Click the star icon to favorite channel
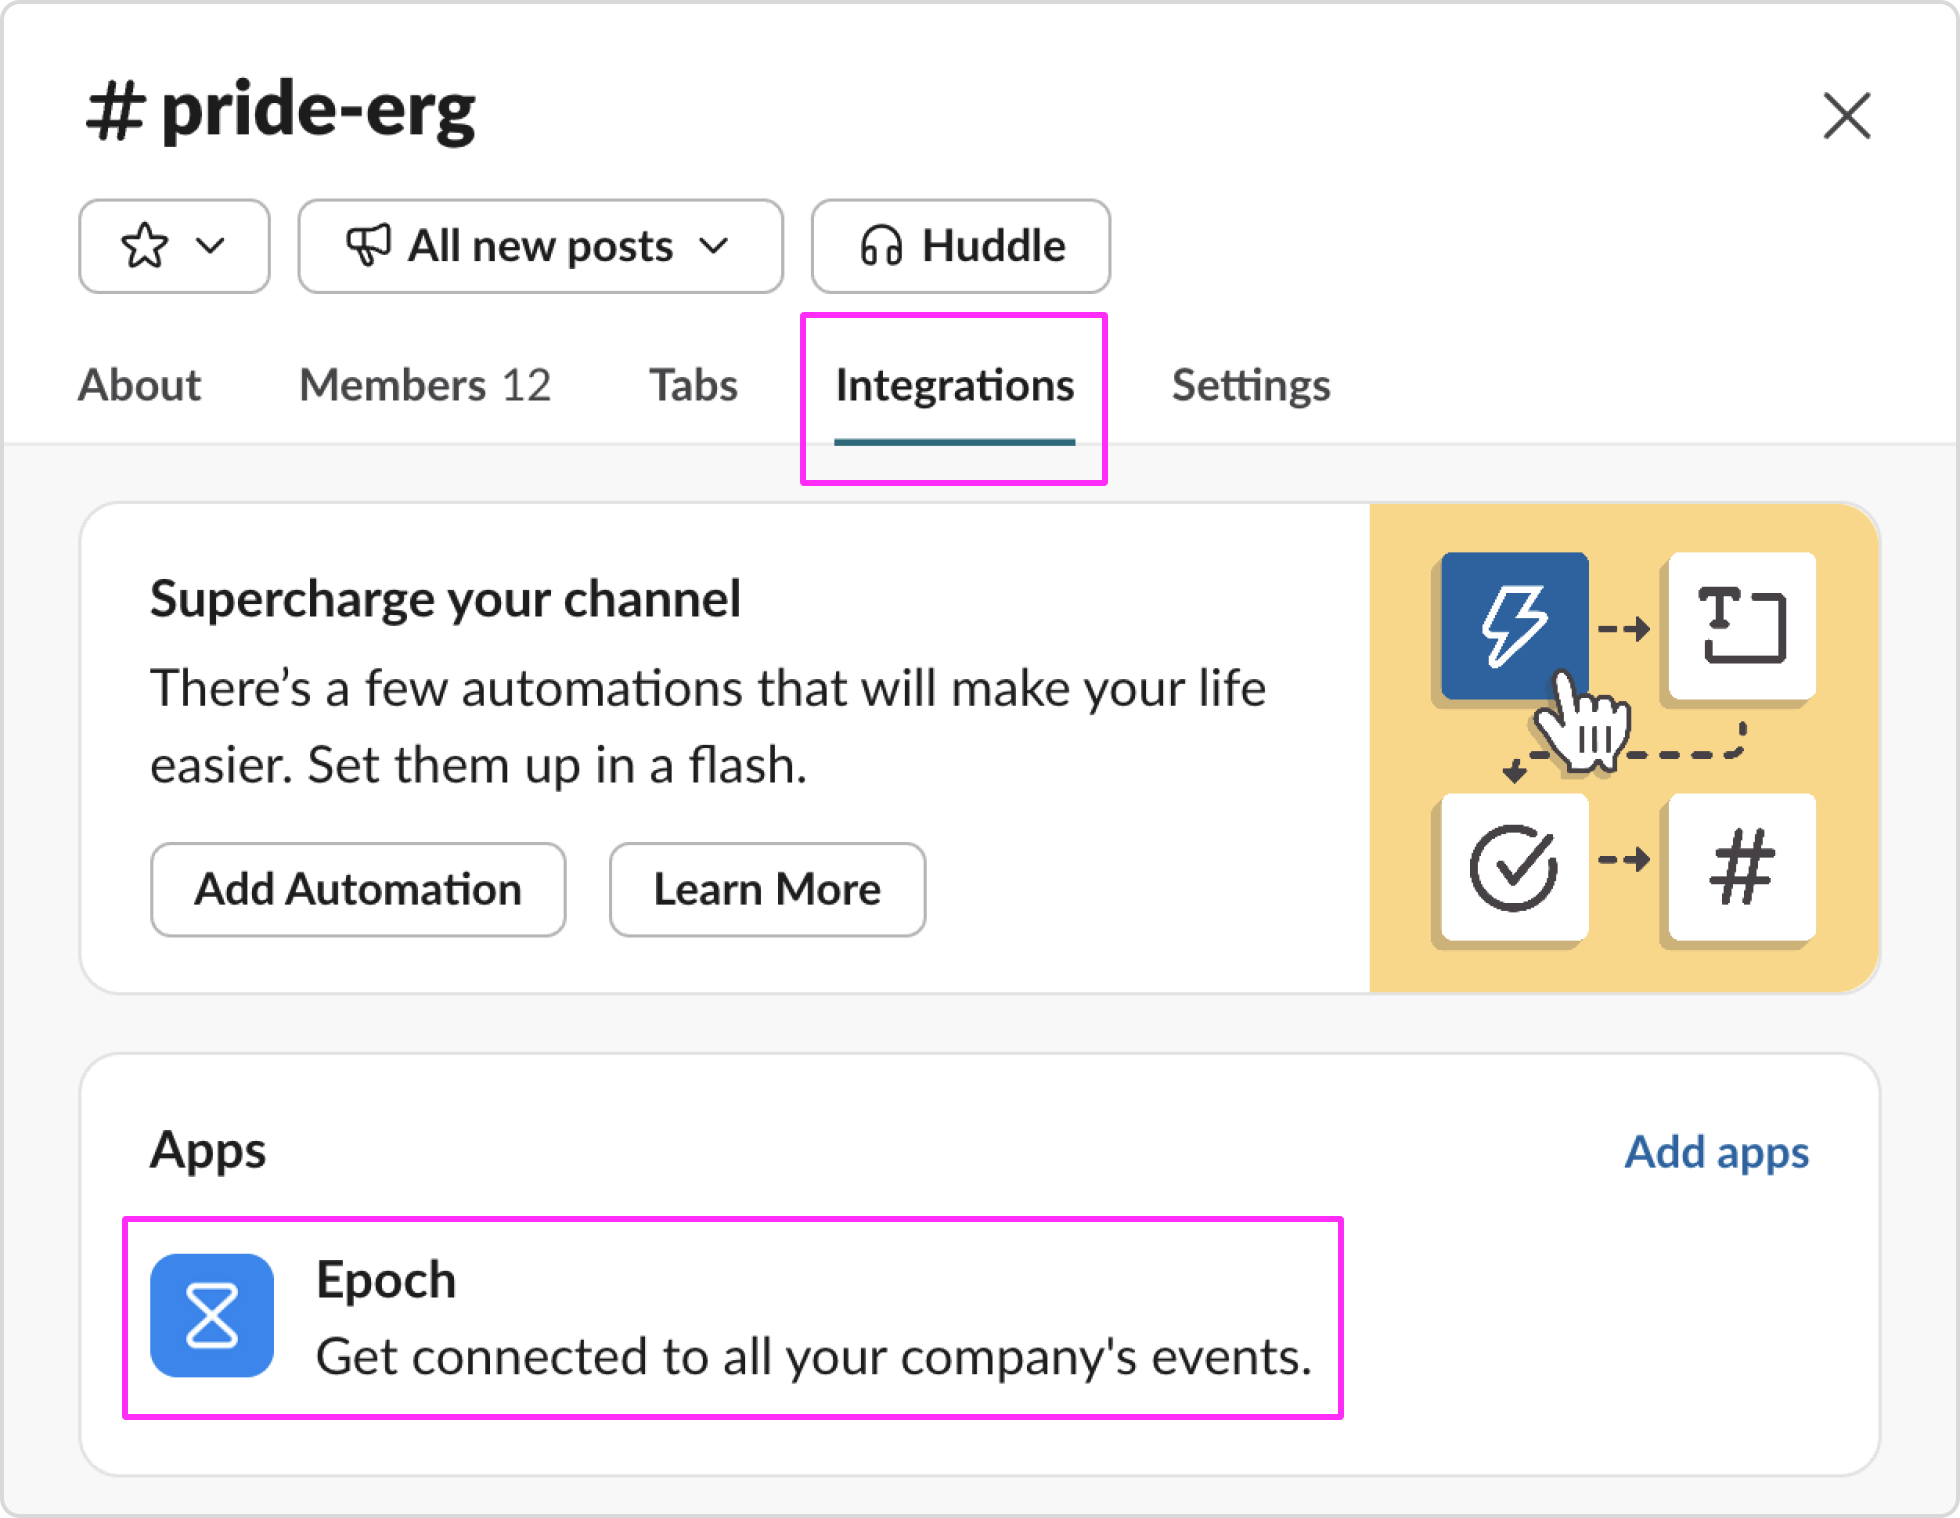The image size is (1960, 1518). point(145,246)
